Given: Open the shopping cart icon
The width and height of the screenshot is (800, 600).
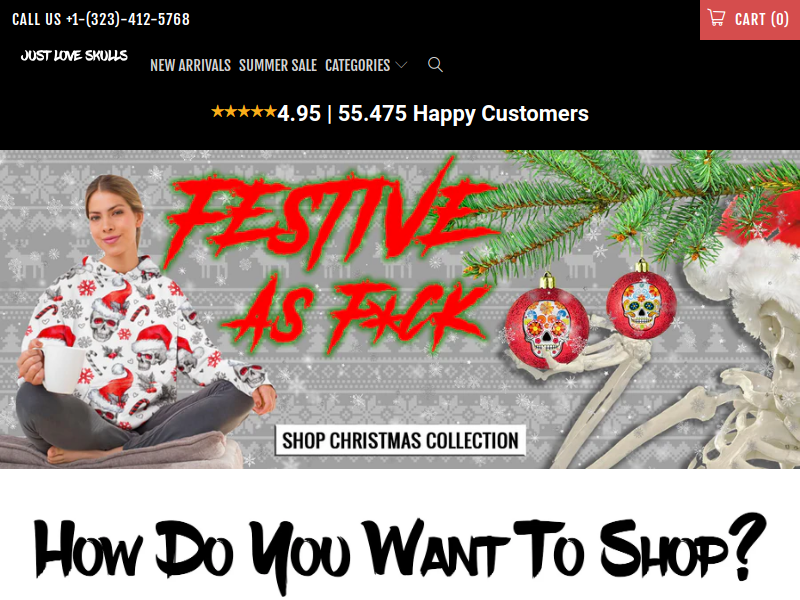Looking at the screenshot, I should [x=716, y=18].
